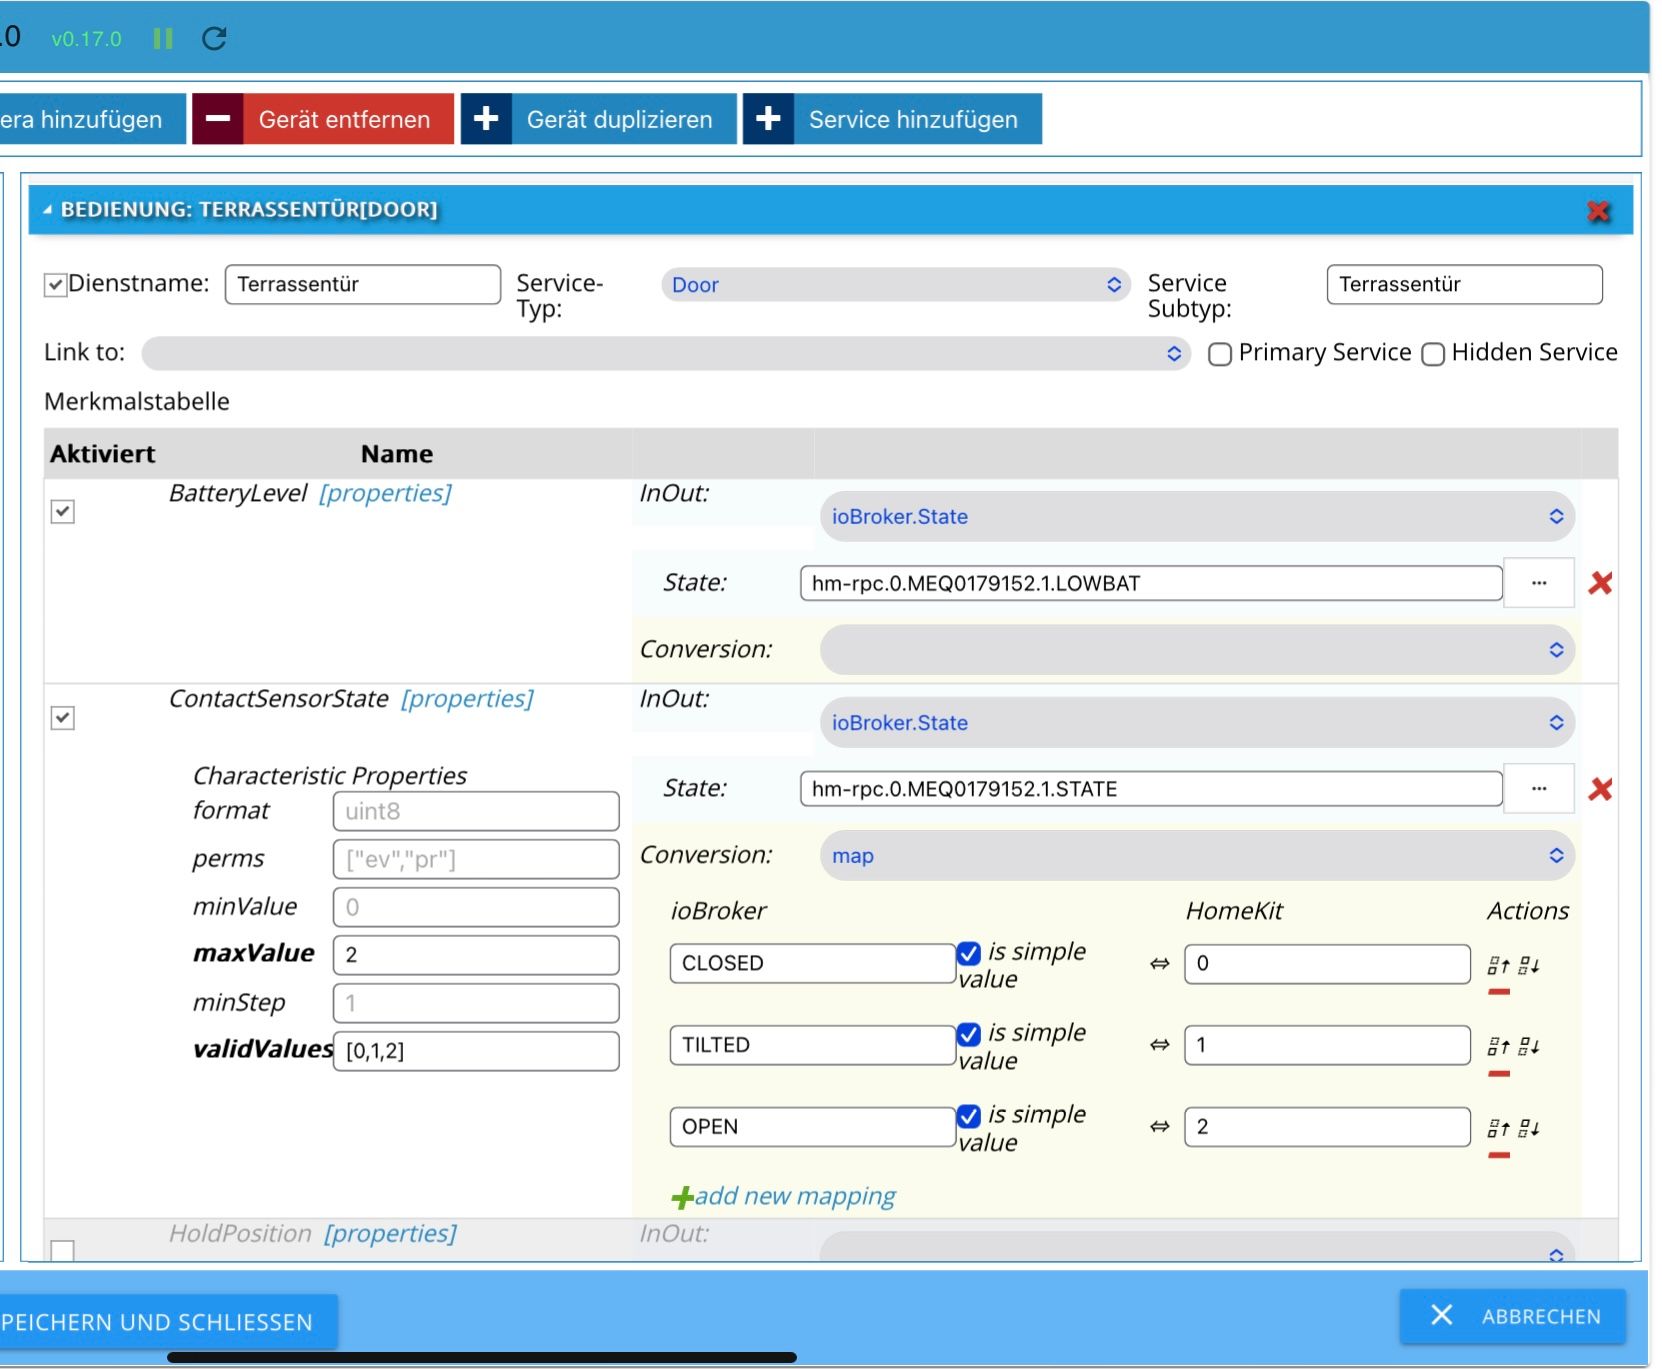
Task: Open HoldPosition [properties] link
Action: pyautogui.click(x=390, y=1234)
